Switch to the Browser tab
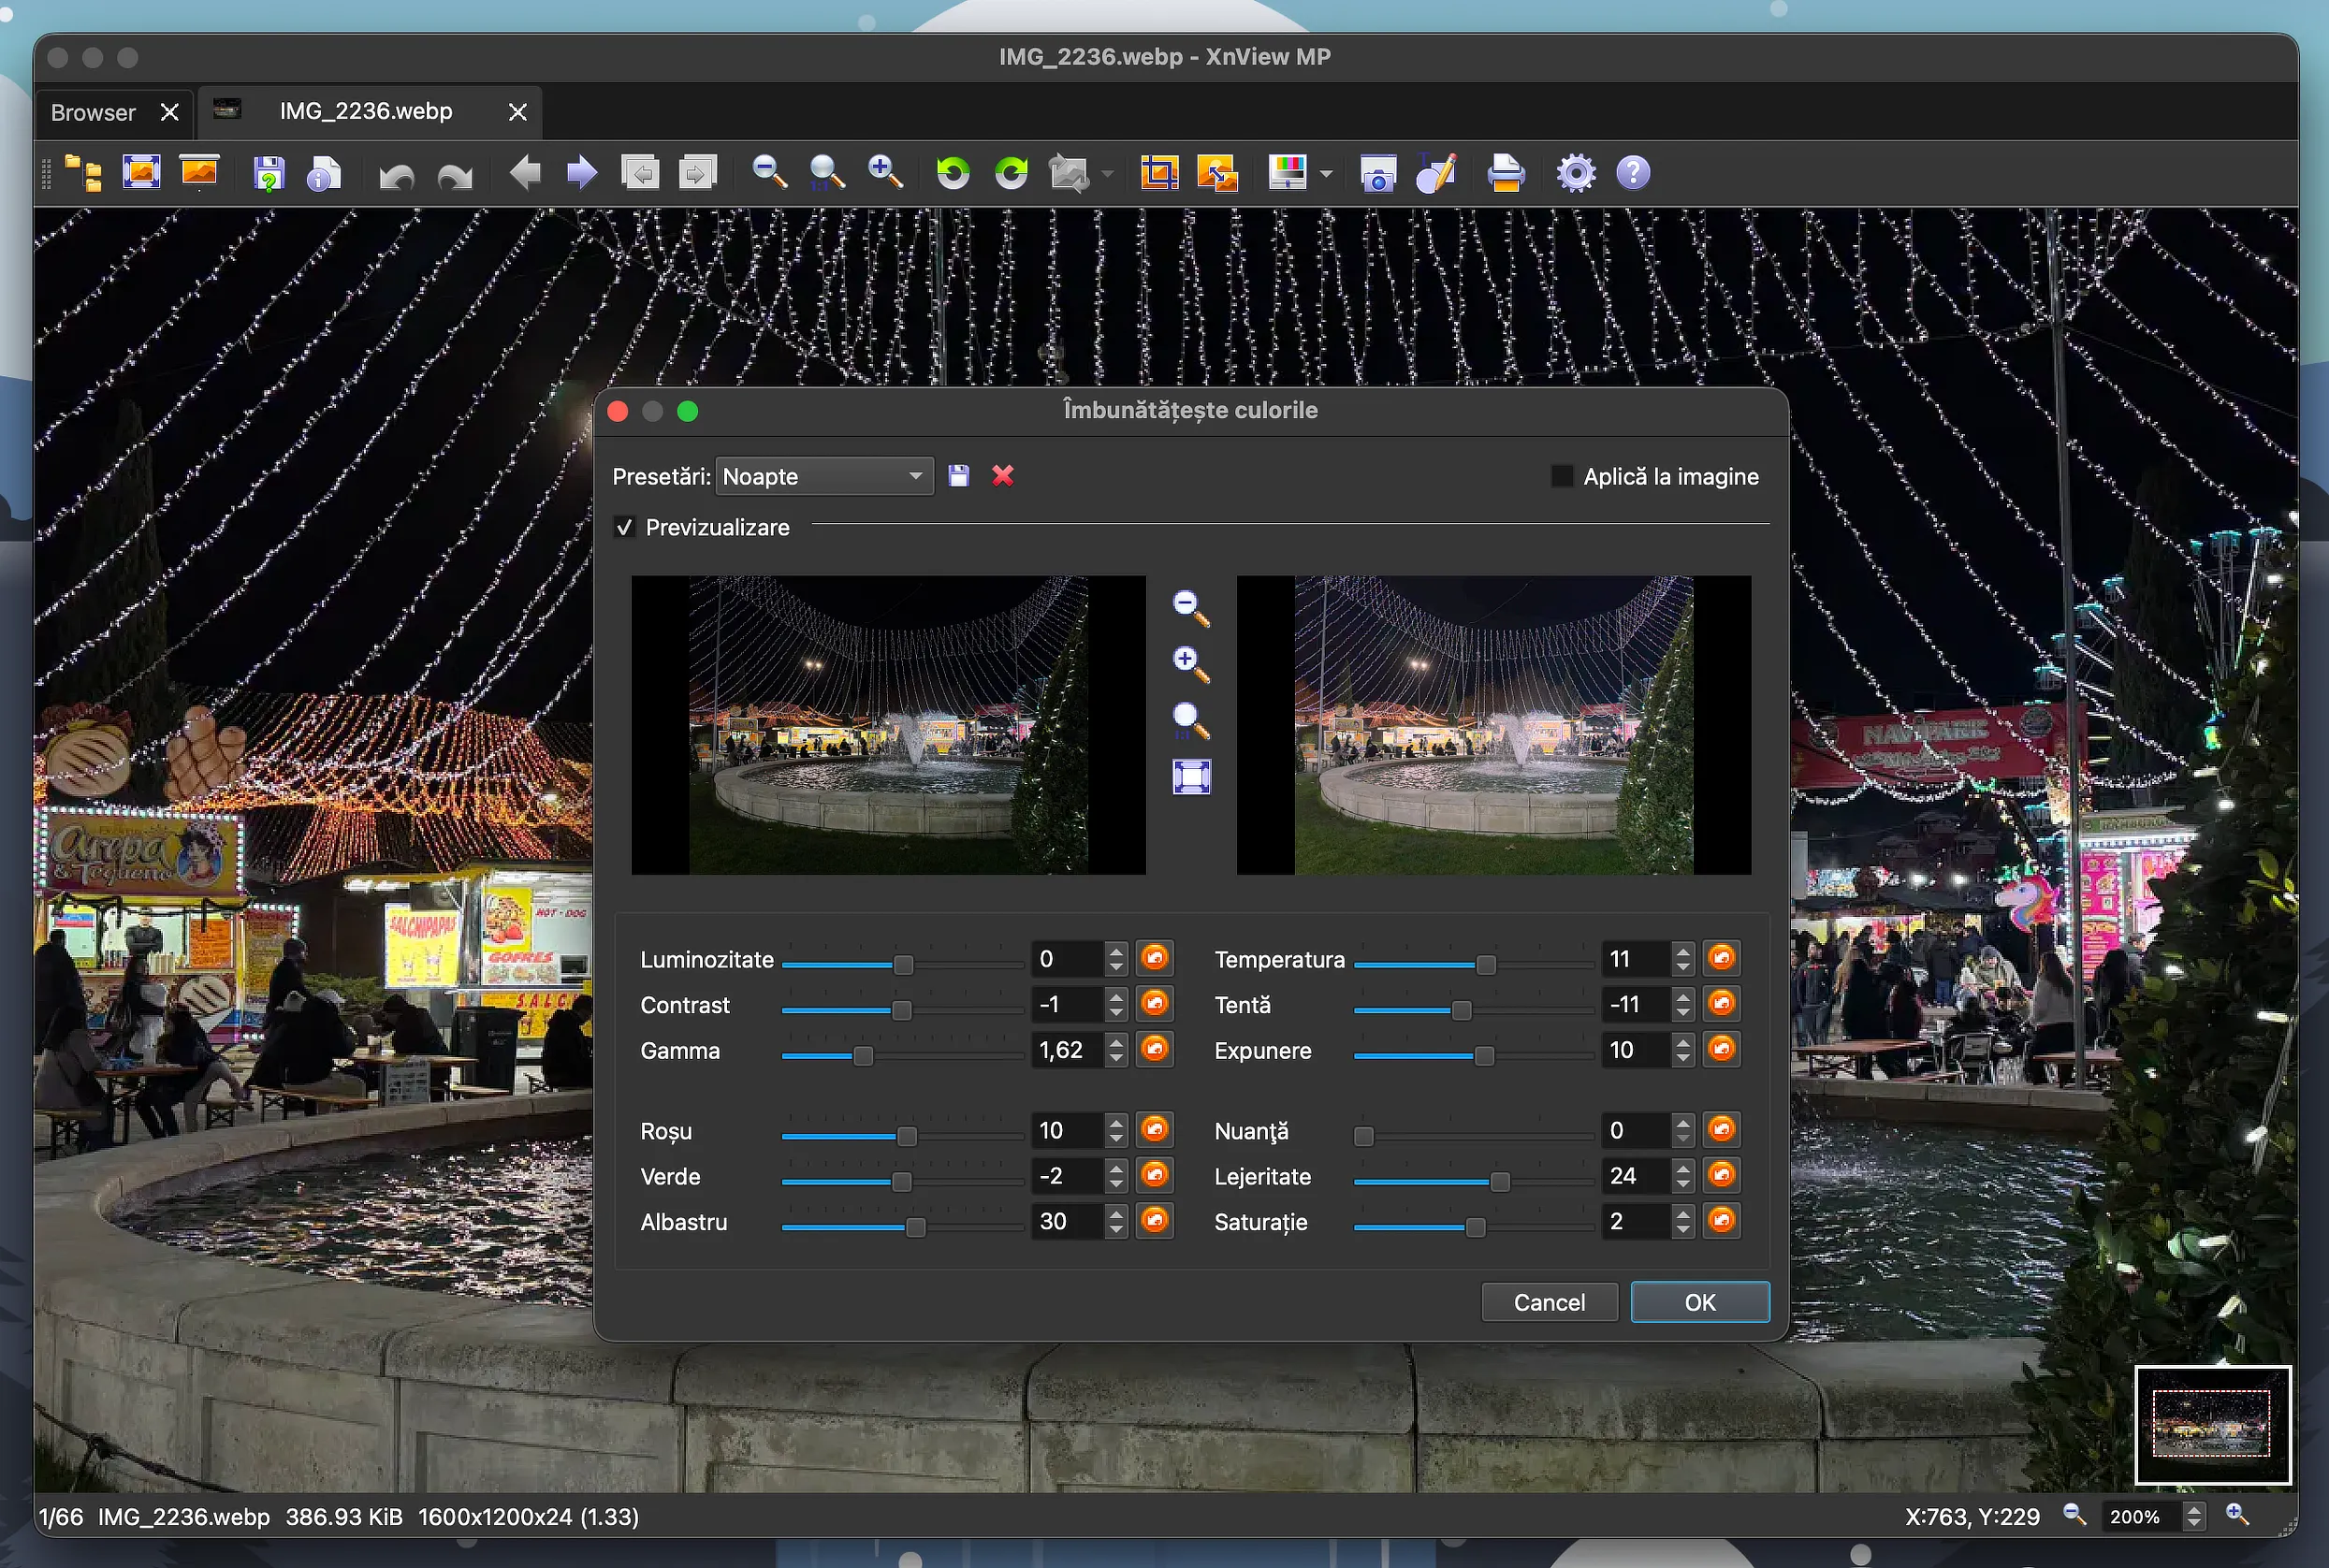The height and width of the screenshot is (1568, 2329). [x=93, y=112]
